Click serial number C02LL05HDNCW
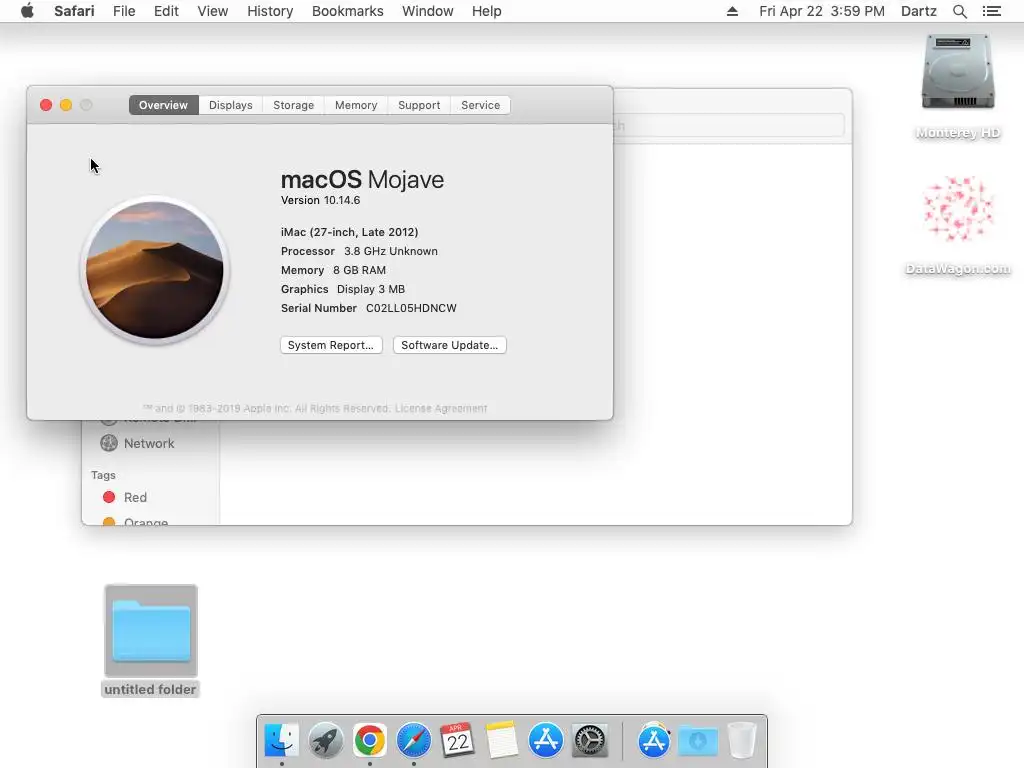Screen dimensions: 1024x768 411,308
